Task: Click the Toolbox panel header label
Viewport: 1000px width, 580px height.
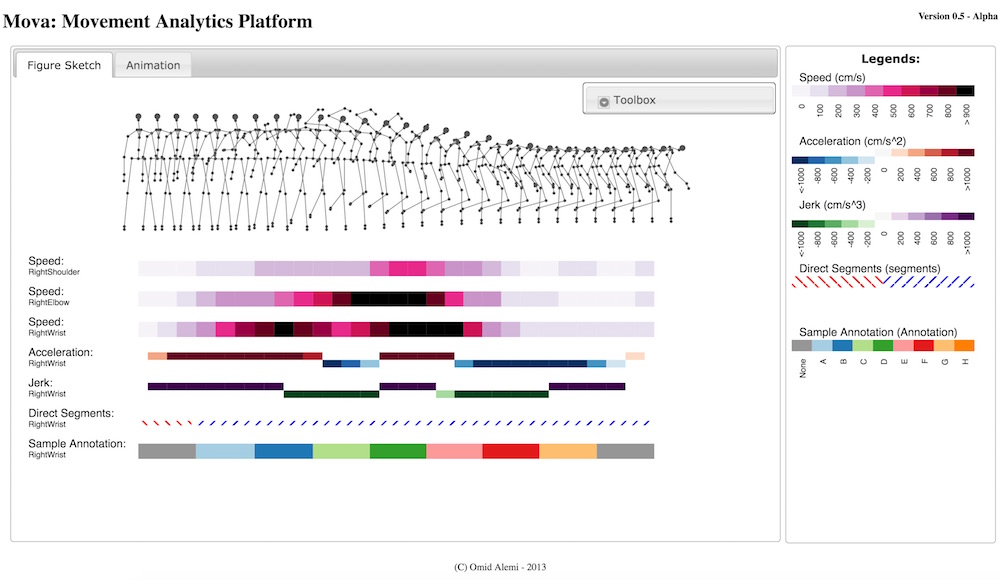Action: pyautogui.click(x=635, y=100)
